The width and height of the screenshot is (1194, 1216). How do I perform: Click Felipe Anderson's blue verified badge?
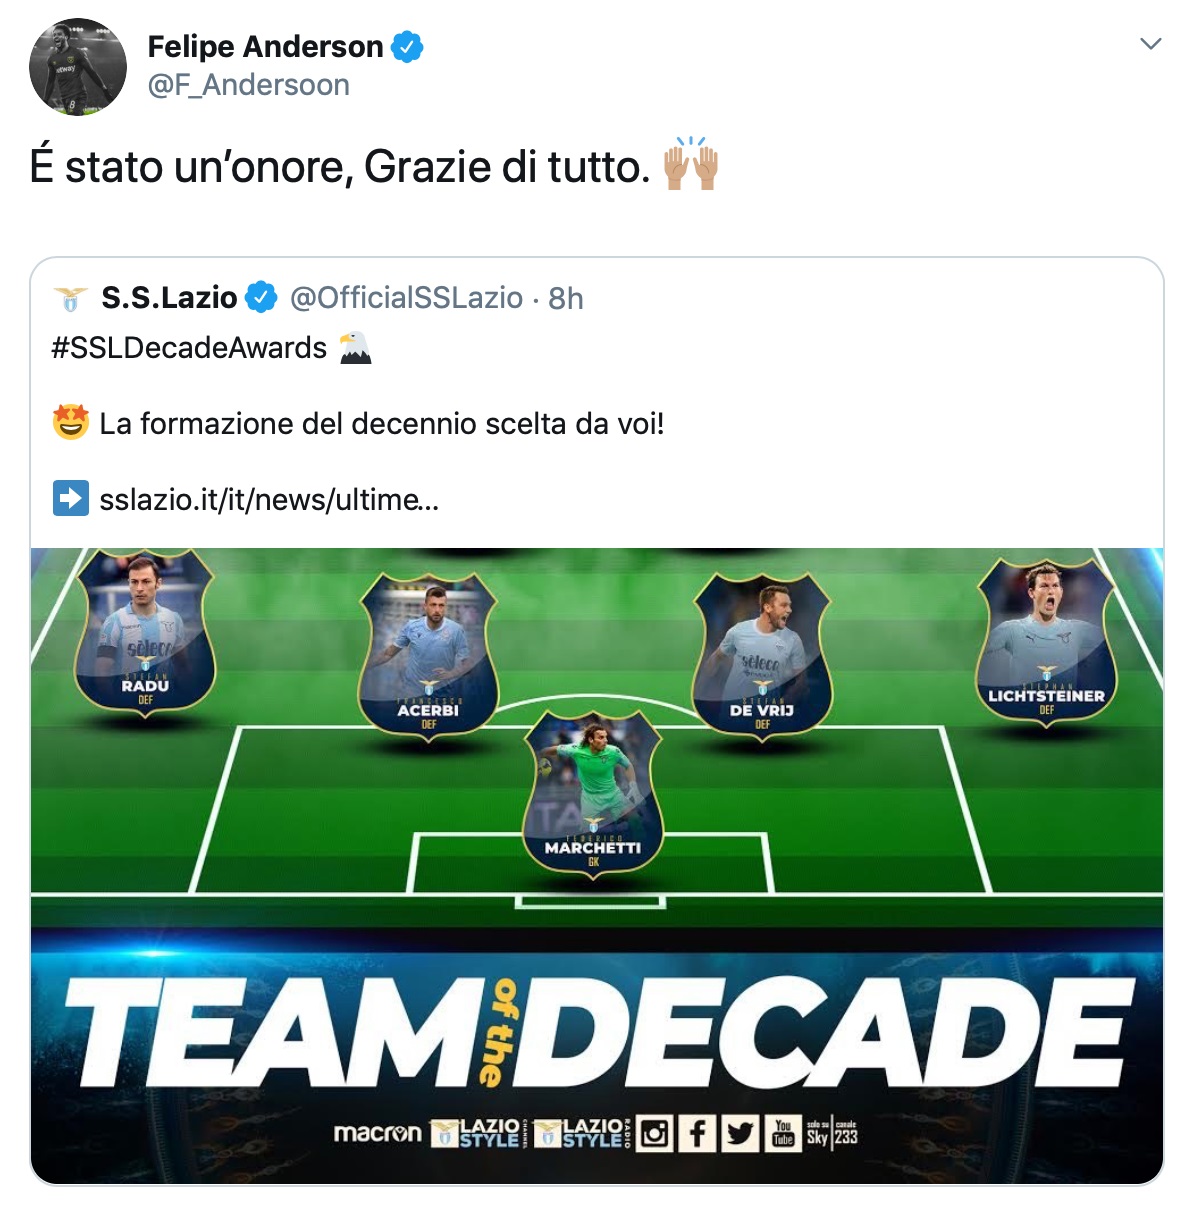point(407,47)
